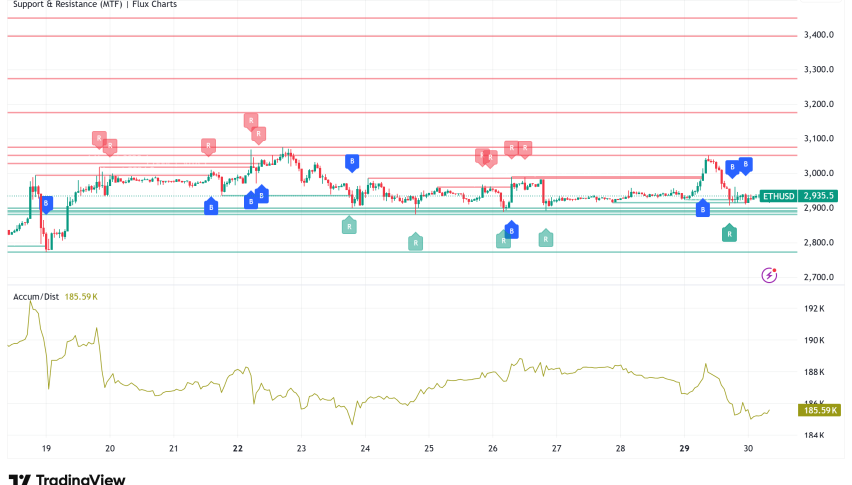Viewport: 852px width, 485px height.
Task: Select the leftmost red R marker
Action: click(99, 138)
